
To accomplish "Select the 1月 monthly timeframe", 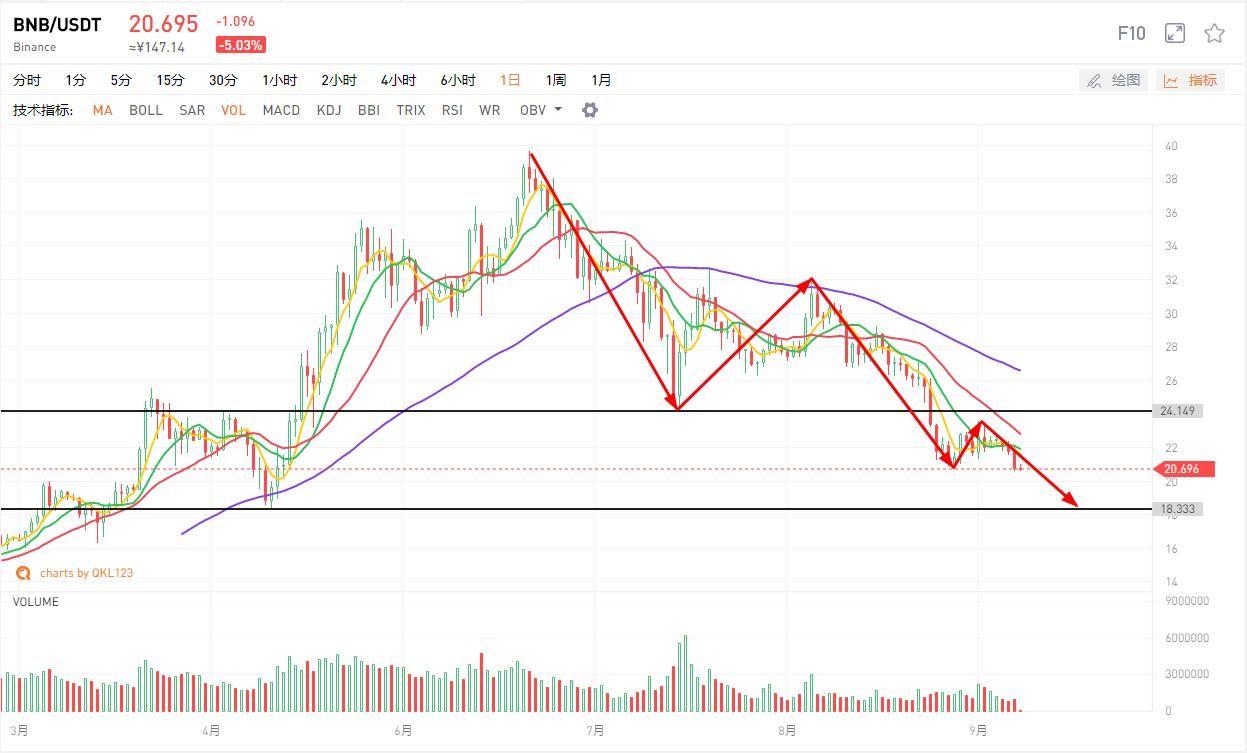I will pos(601,80).
